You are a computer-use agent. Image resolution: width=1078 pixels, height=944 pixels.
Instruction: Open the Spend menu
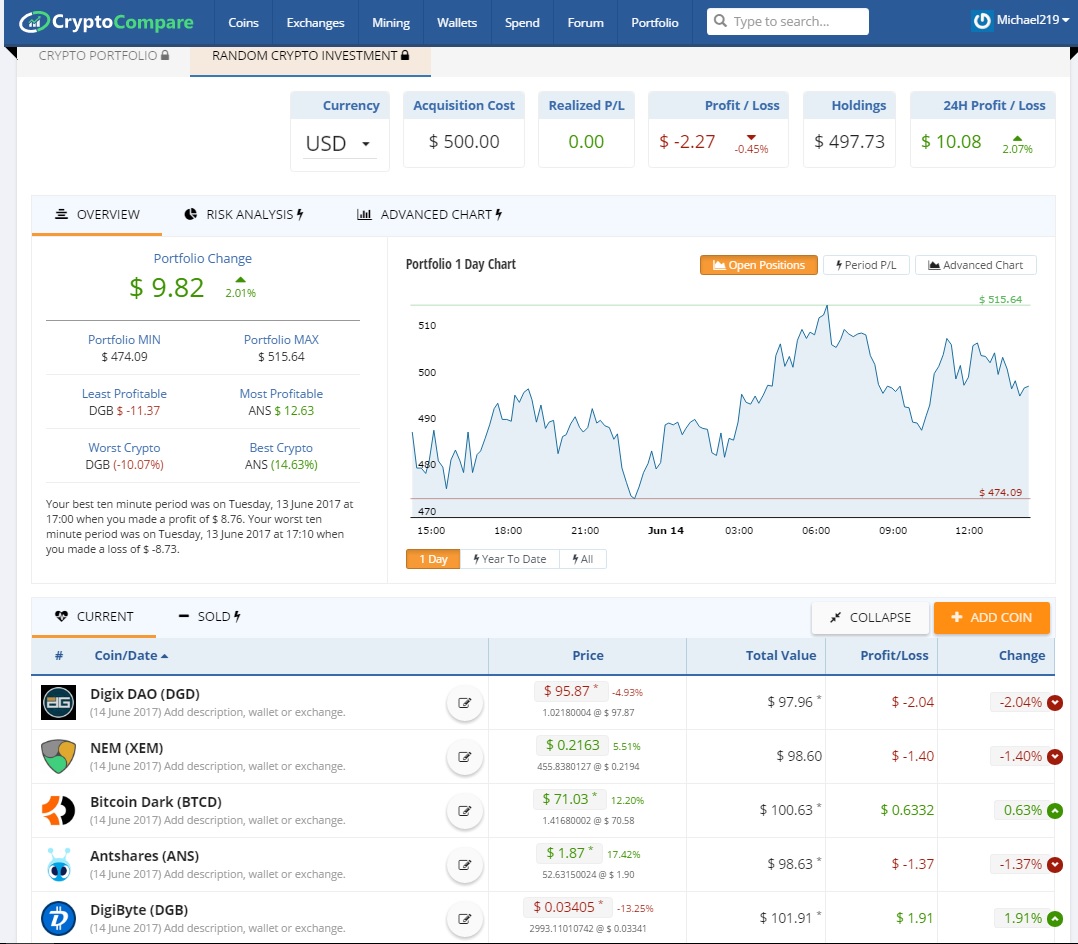tap(522, 23)
